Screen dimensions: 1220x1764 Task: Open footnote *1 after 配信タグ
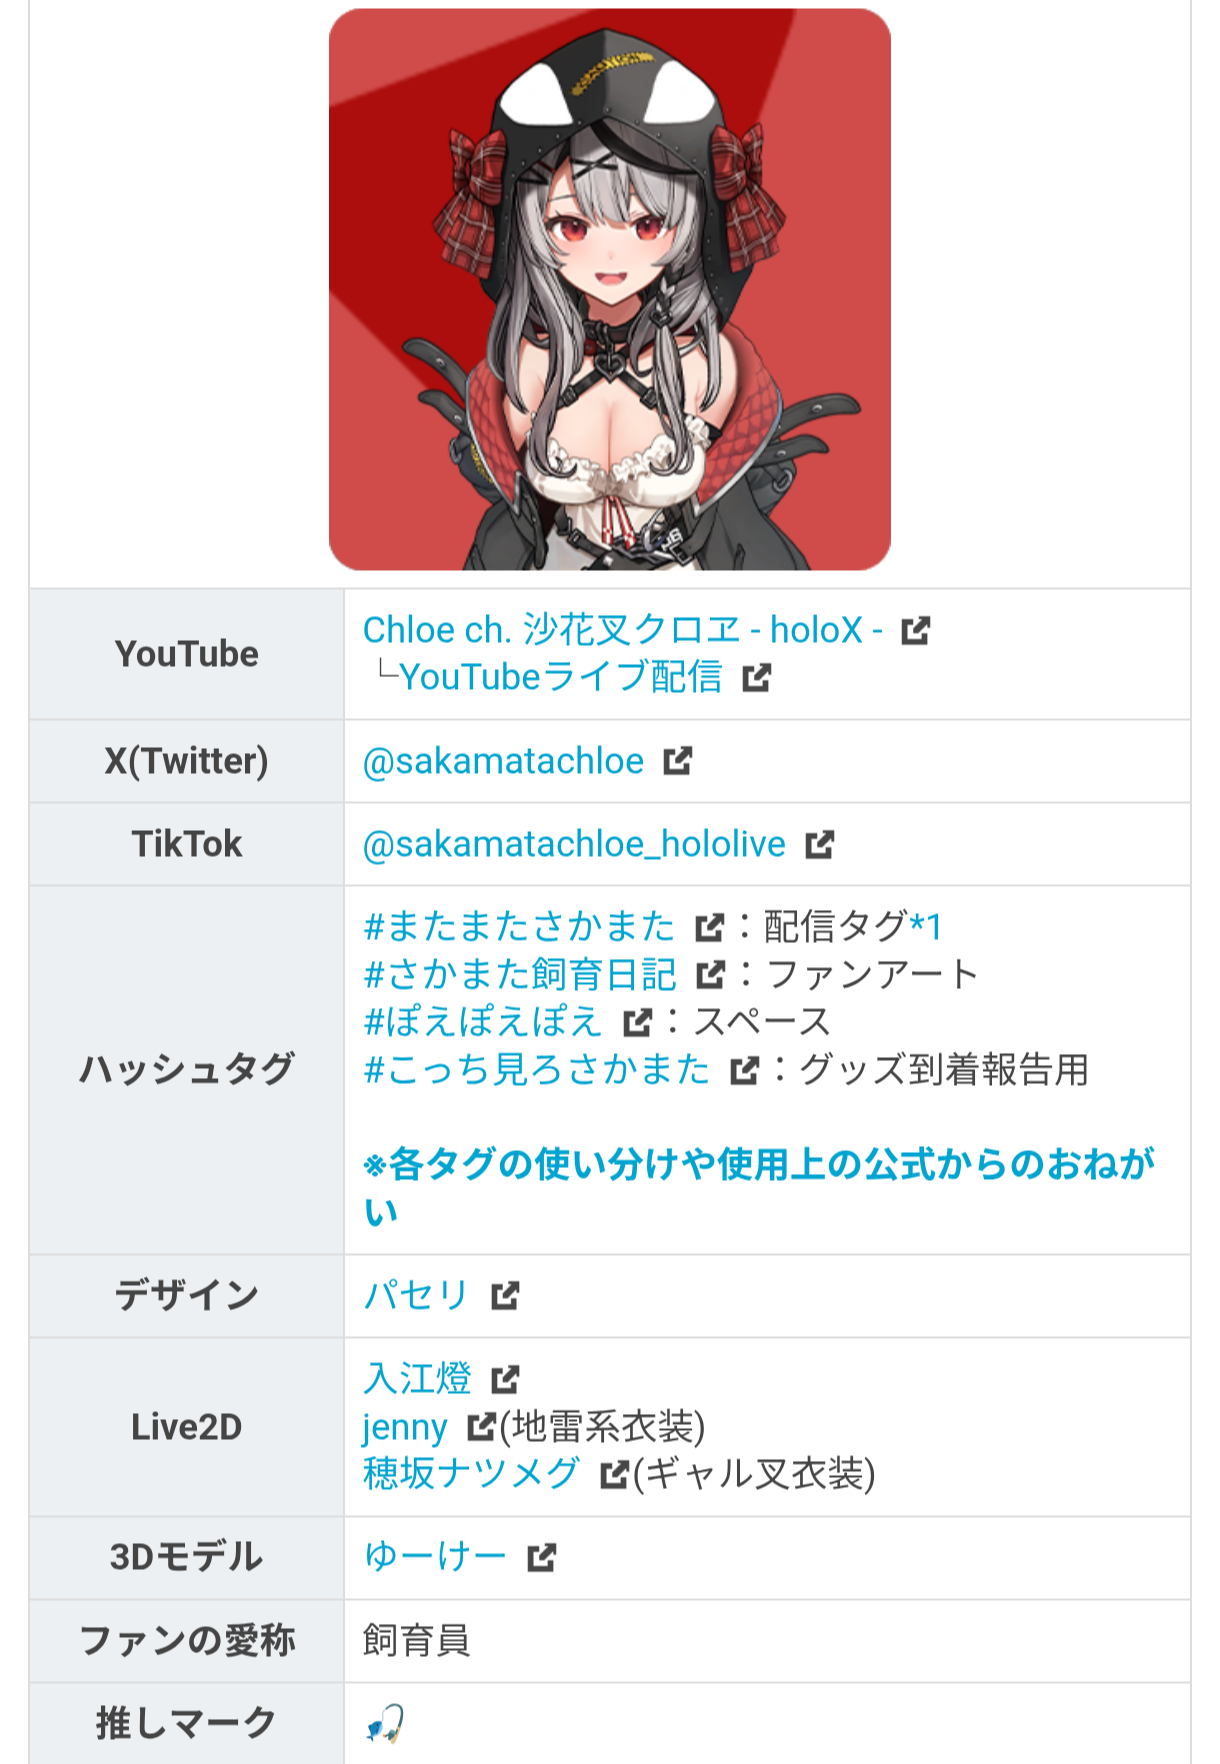[x=926, y=925]
